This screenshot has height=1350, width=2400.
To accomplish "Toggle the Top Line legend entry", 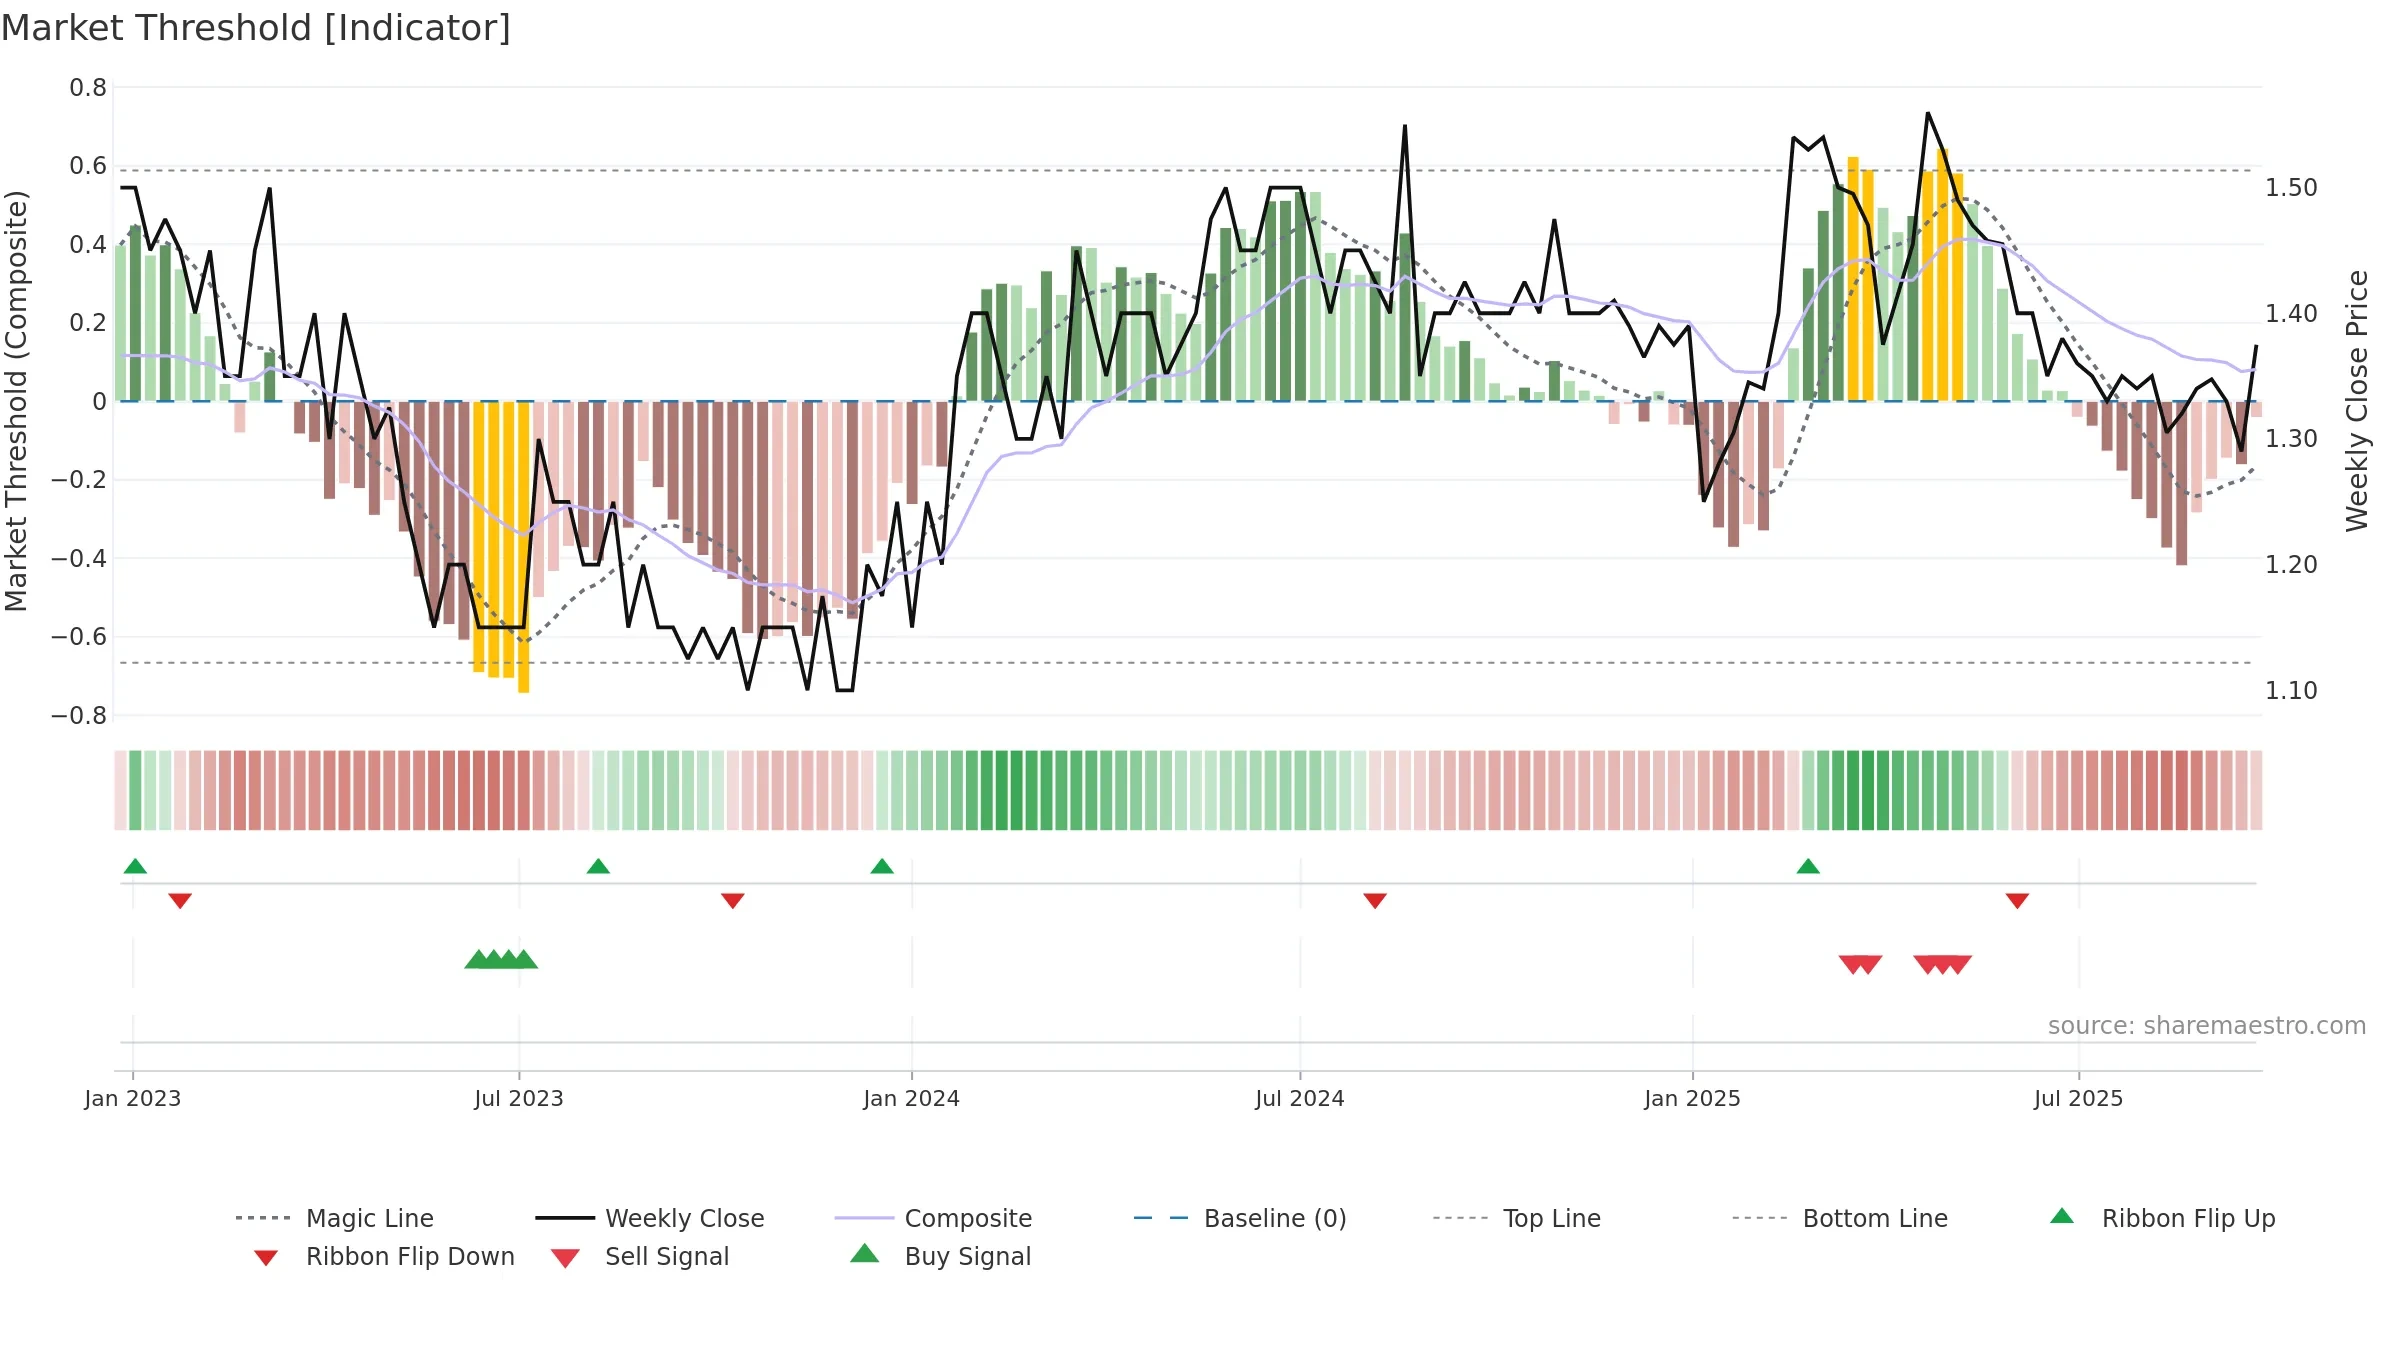I will pos(1516,1218).
